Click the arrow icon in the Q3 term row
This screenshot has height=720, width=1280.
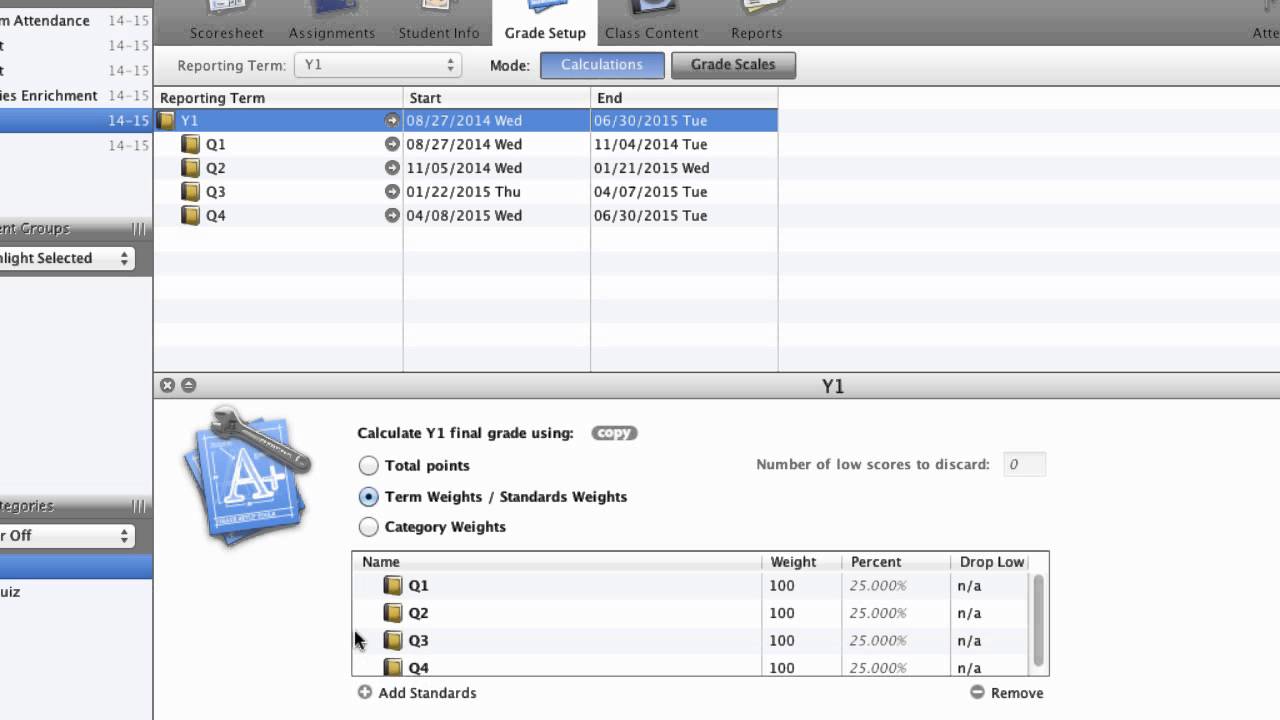tap(392, 192)
